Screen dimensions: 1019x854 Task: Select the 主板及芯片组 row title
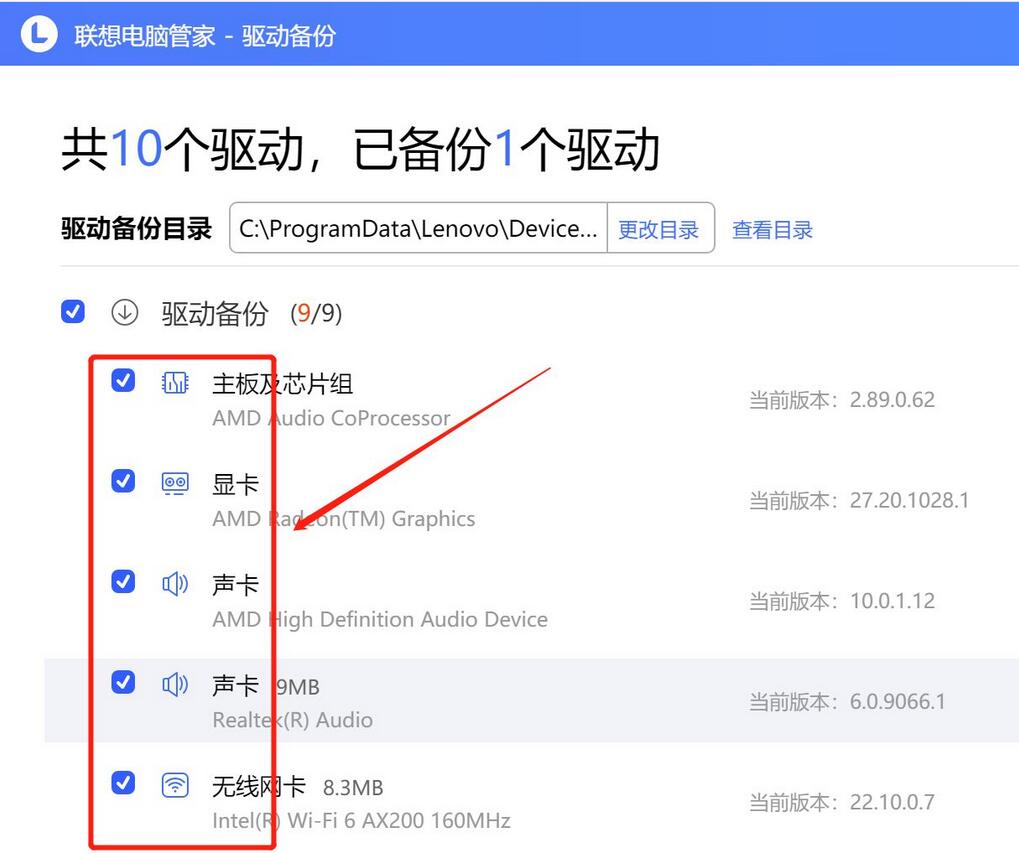pos(283,384)
